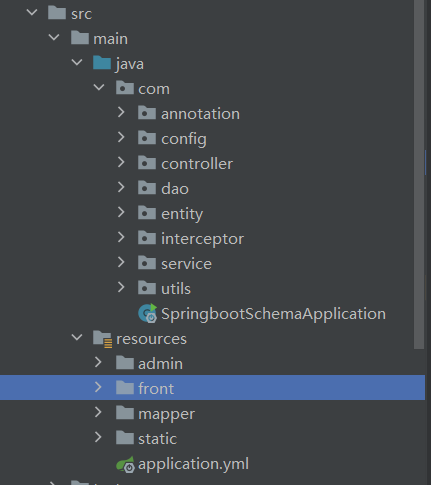
Task: Click the controller package icon
Action: (147, 163)
